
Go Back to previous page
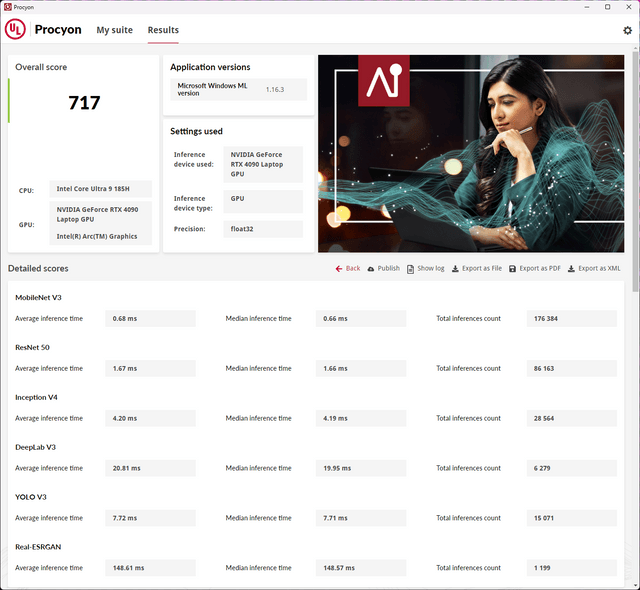click(x=348, y=268)
